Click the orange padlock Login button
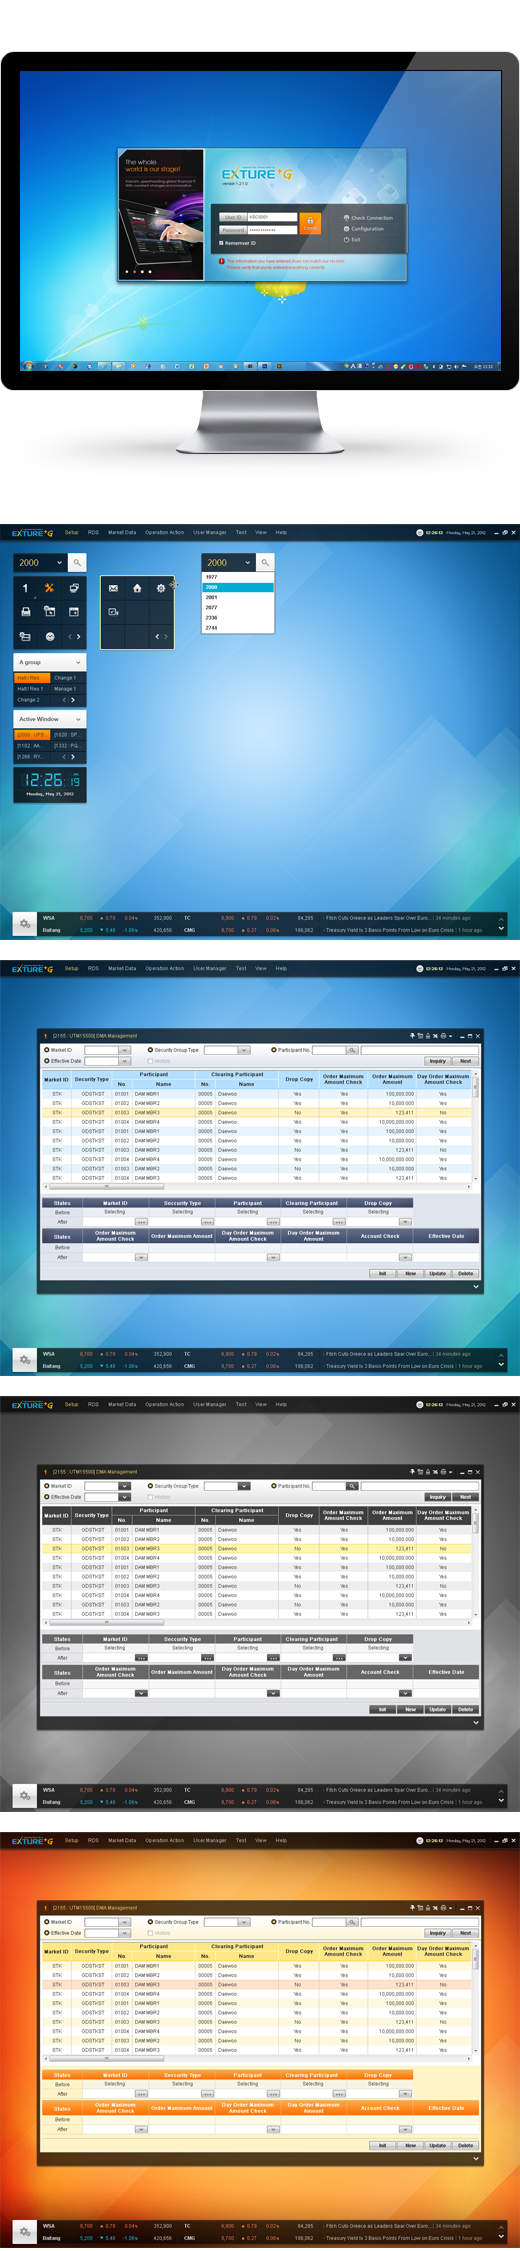This screenshot has height=2251, width=520. 310,222
